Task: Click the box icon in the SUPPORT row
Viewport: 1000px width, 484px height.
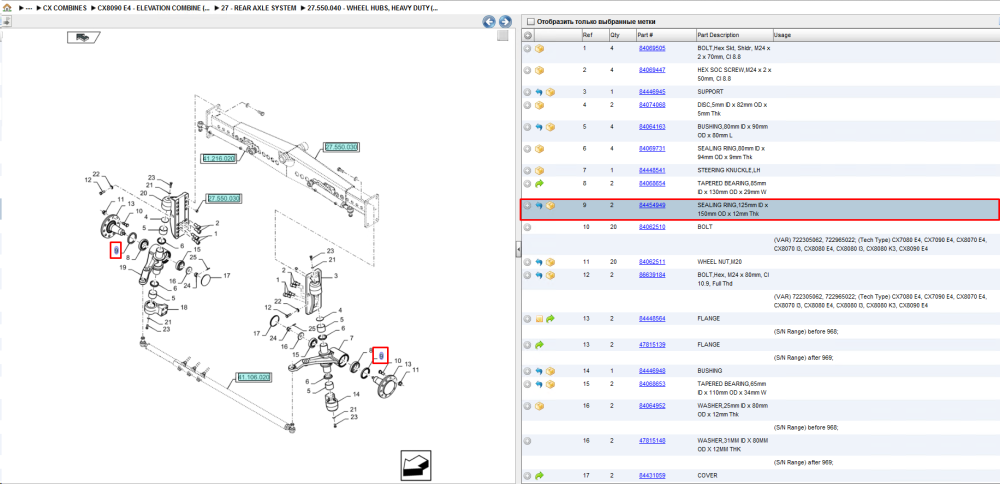Action: point(550,92)
